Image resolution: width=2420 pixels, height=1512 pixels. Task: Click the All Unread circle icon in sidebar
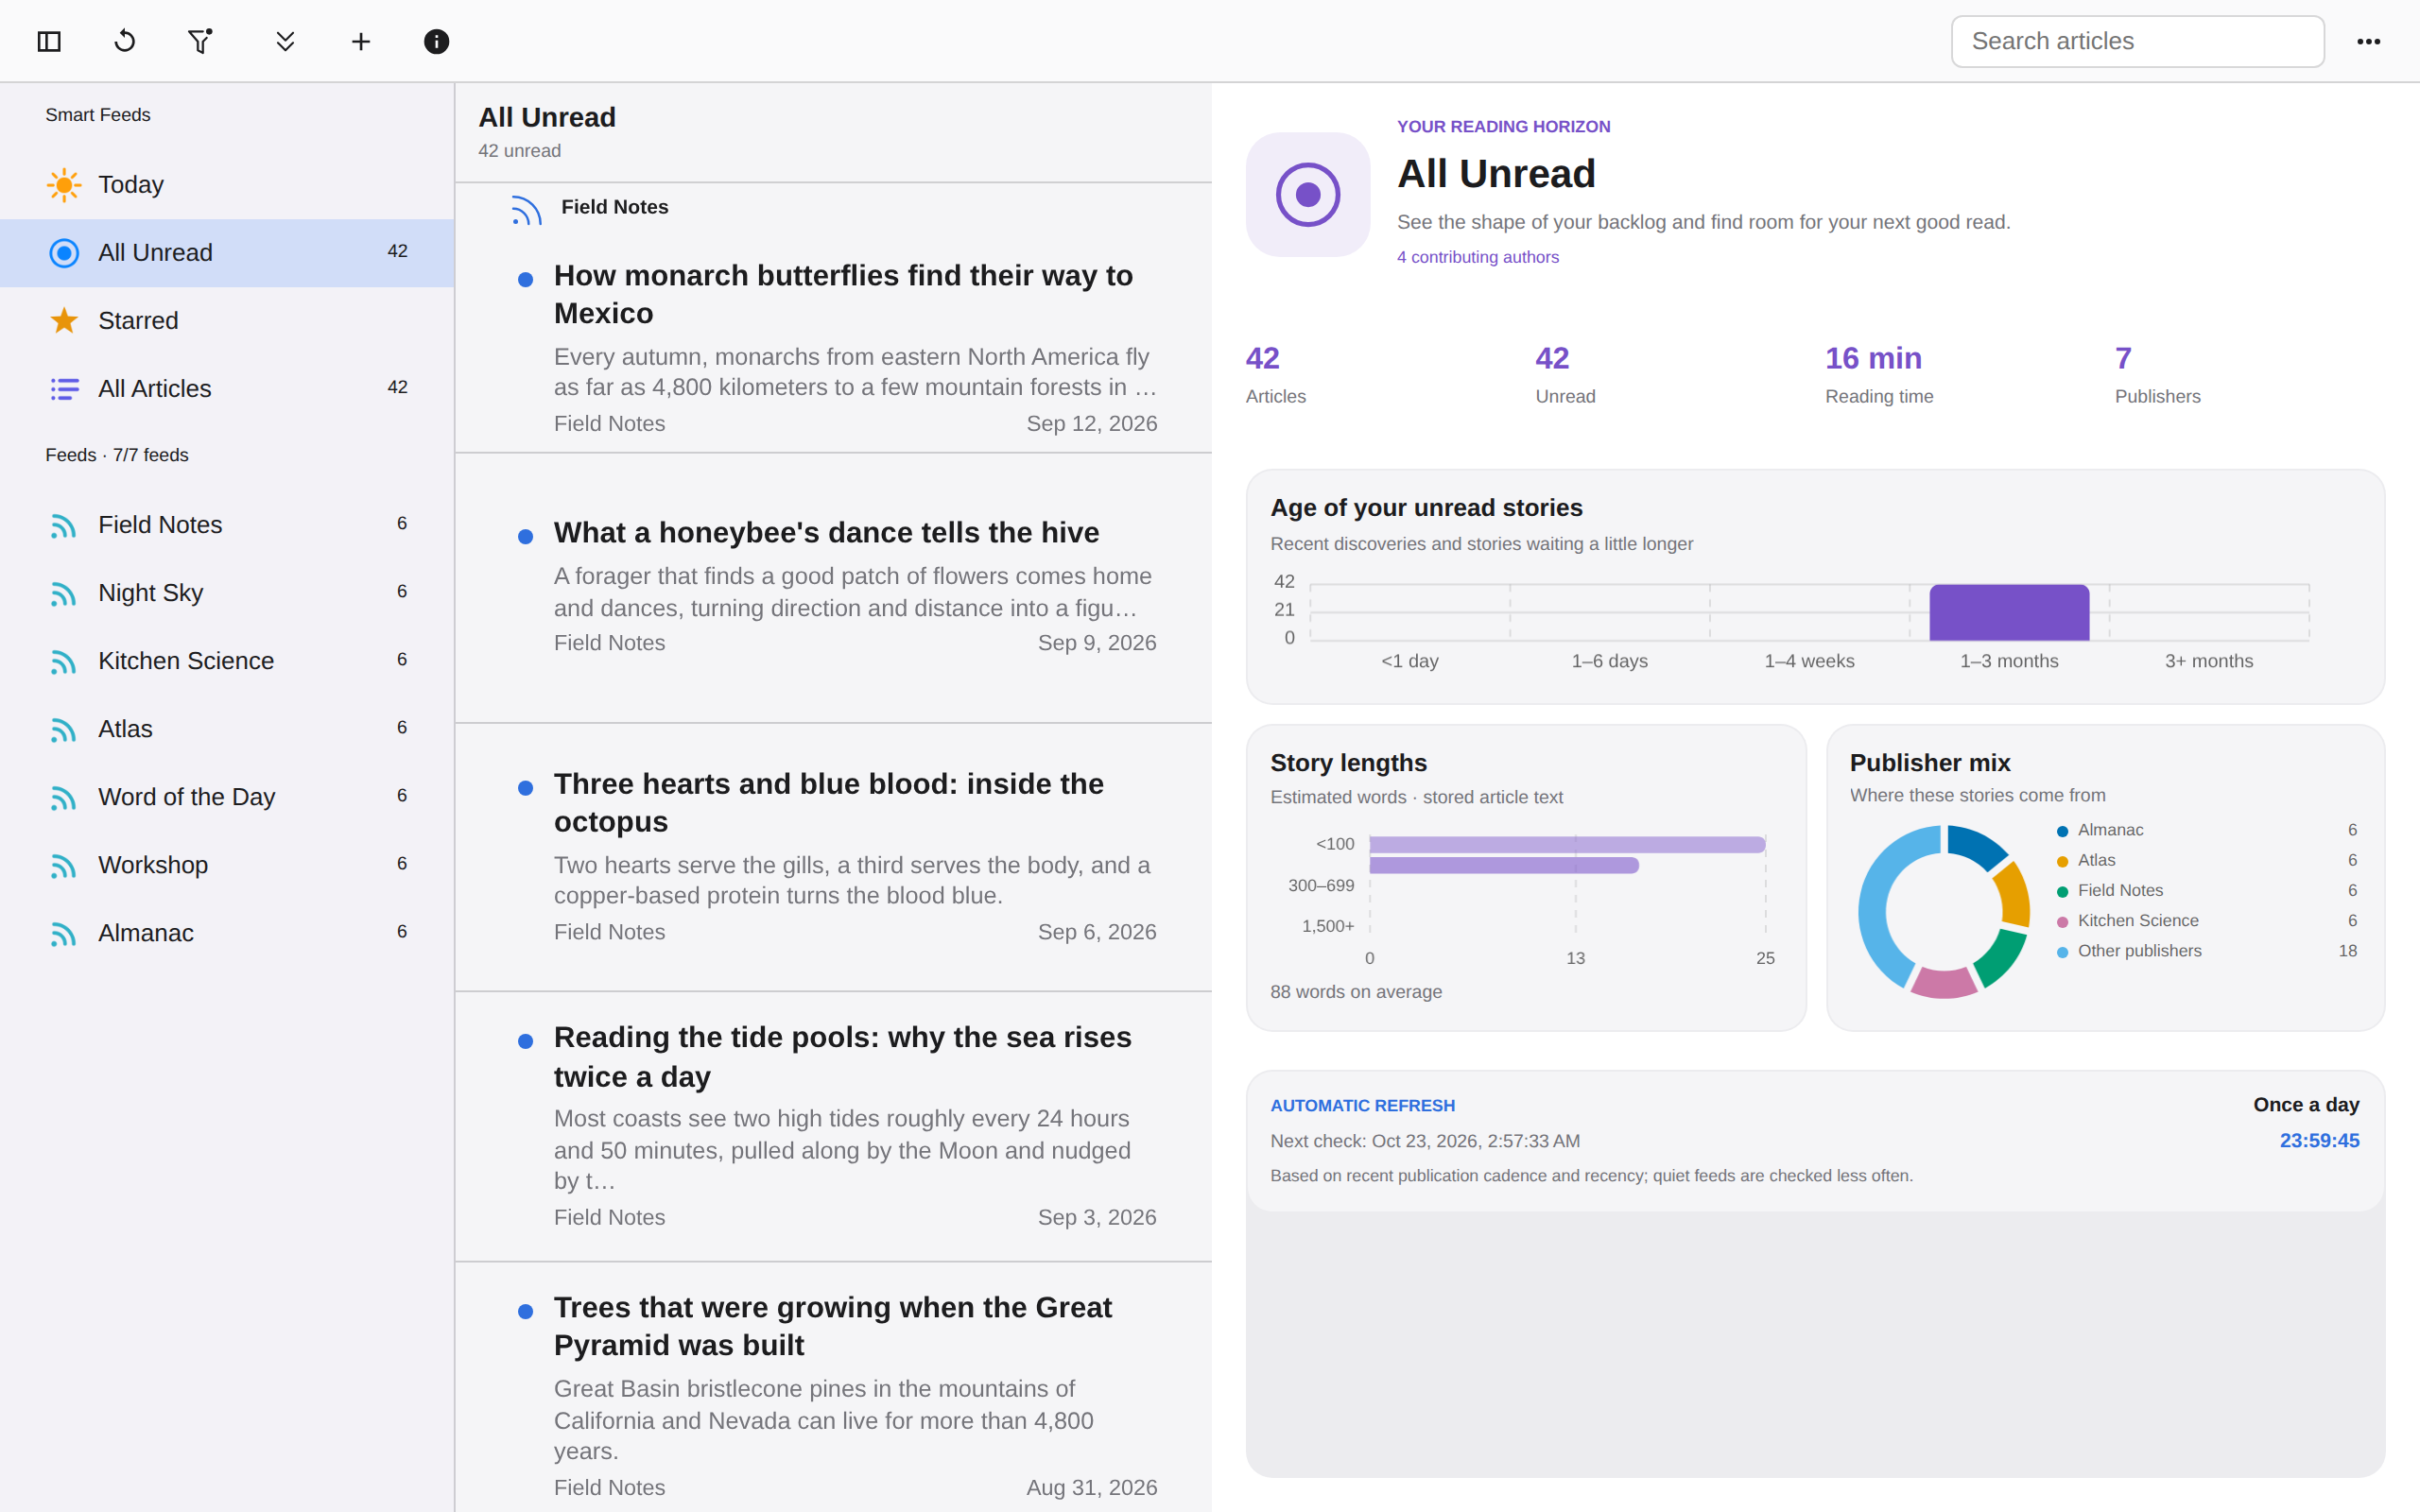[x=64, y=253]
